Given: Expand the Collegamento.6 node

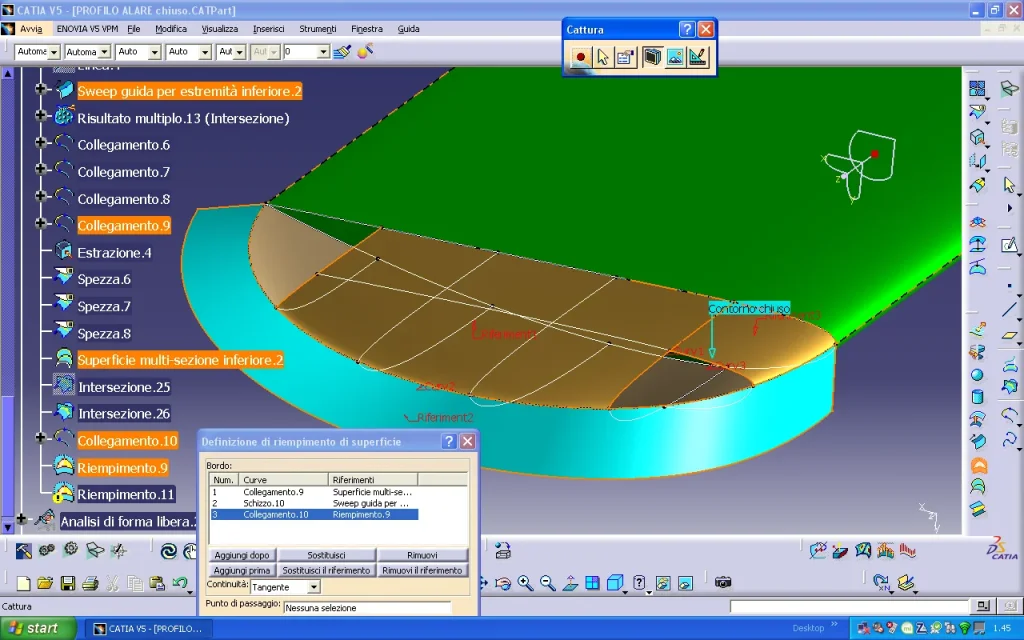Looking at the screenshot, I should pyautogui.click(x=40, y=142).
